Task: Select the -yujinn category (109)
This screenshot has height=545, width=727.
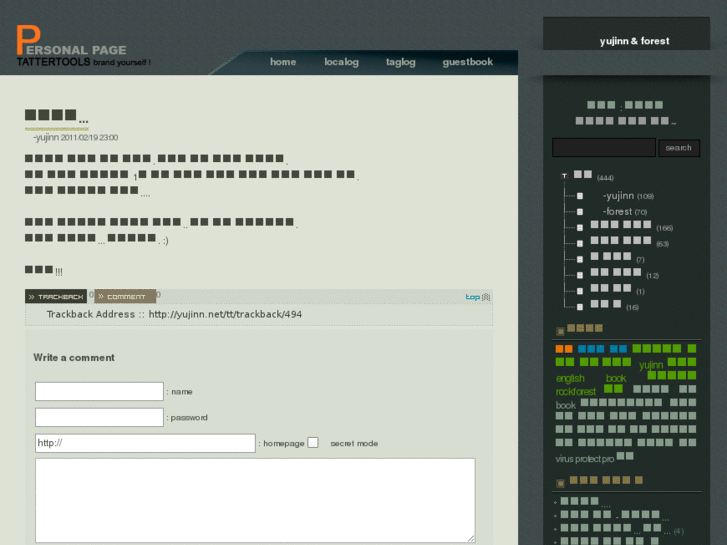Action: tap(628, 196)
